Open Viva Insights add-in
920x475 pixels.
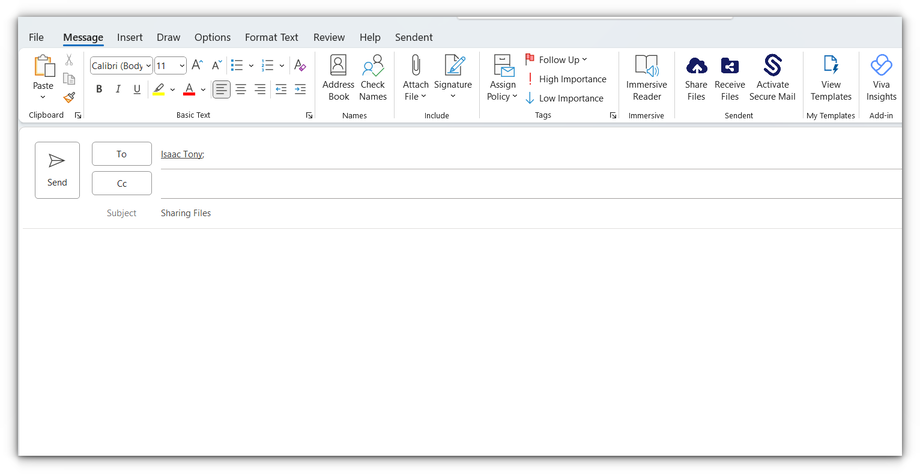(881, 67)
